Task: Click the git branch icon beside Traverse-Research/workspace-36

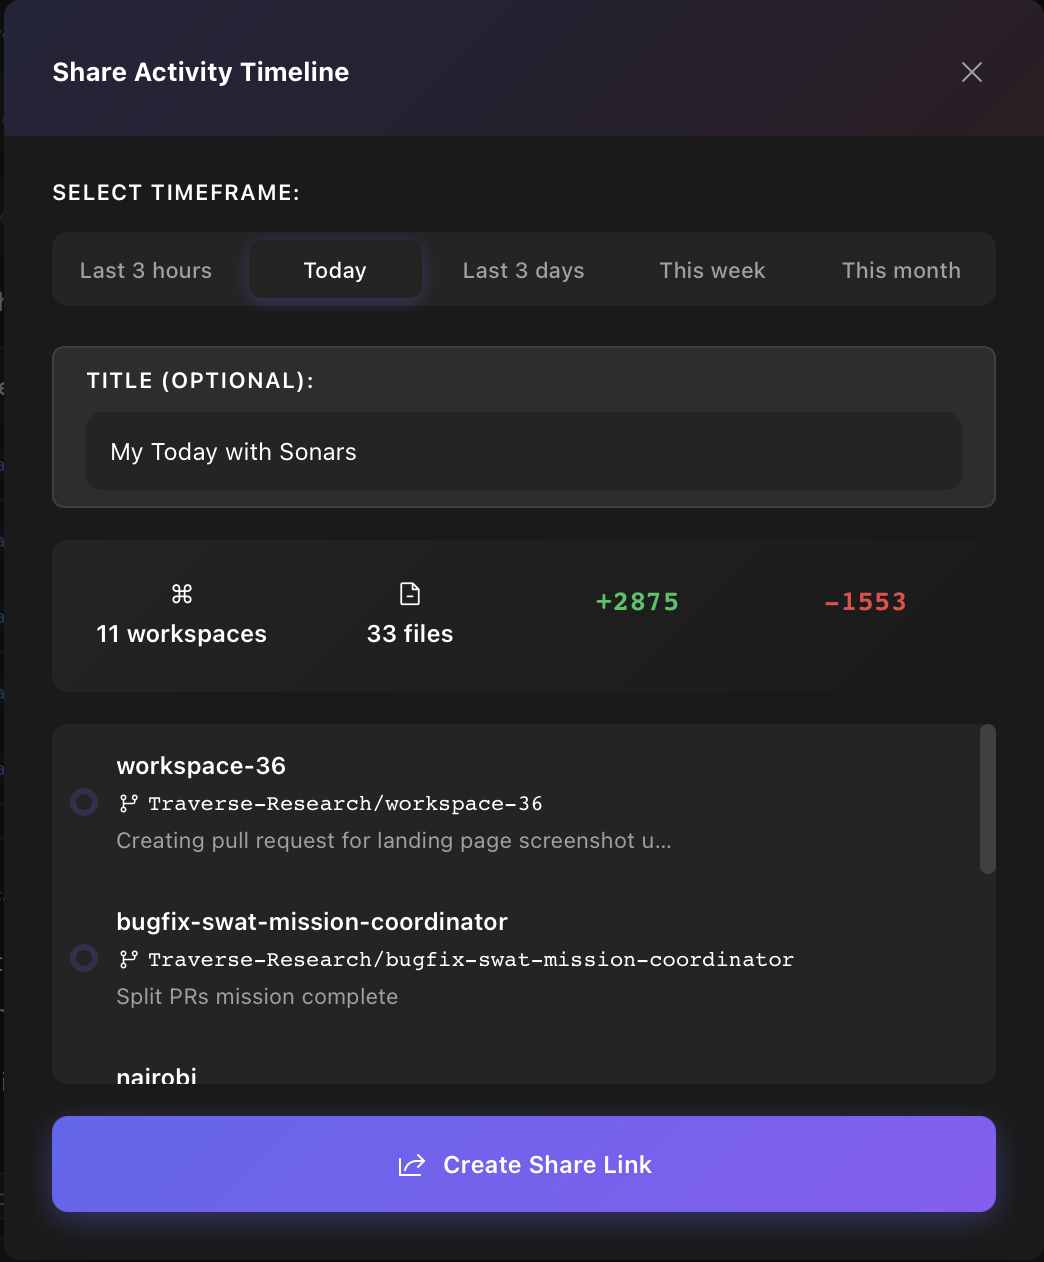Action: point(127,802)
